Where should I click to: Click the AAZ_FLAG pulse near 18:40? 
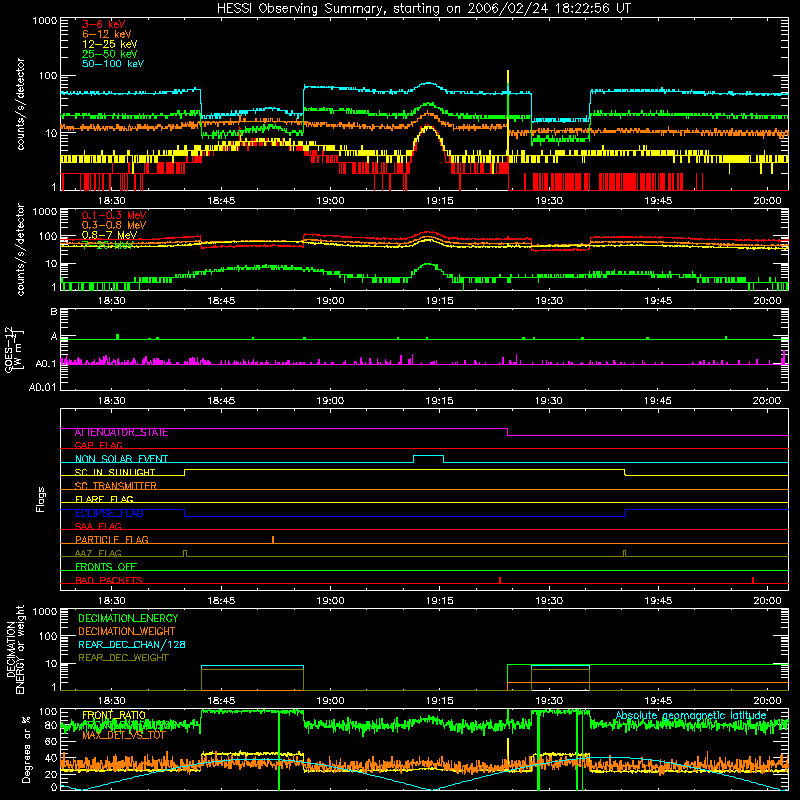click(185, 554)
